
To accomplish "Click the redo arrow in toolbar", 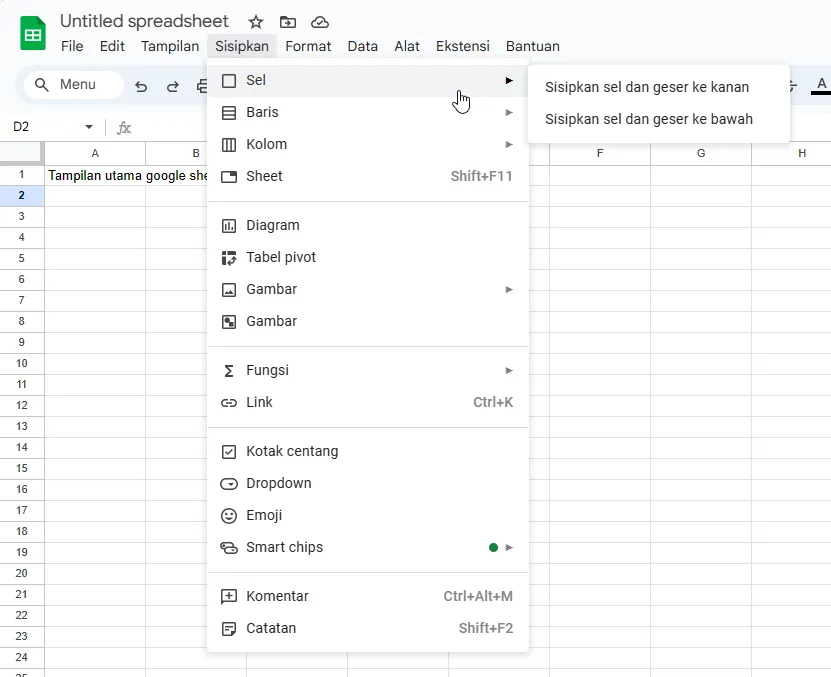I will pyautogui.click(x=173, y=86).
